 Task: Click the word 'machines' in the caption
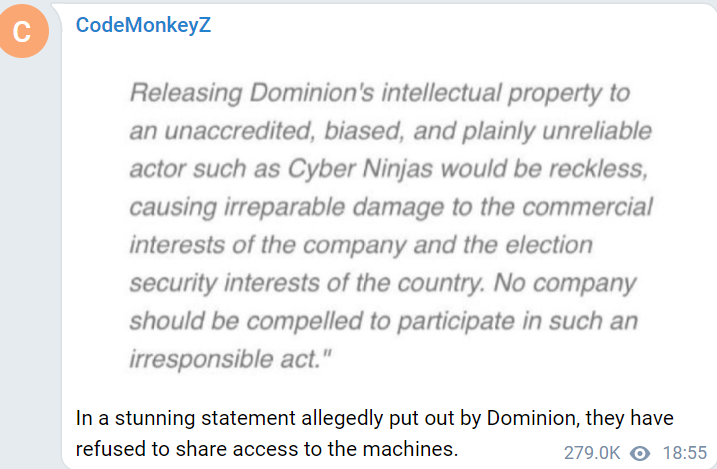coord(408,449)
